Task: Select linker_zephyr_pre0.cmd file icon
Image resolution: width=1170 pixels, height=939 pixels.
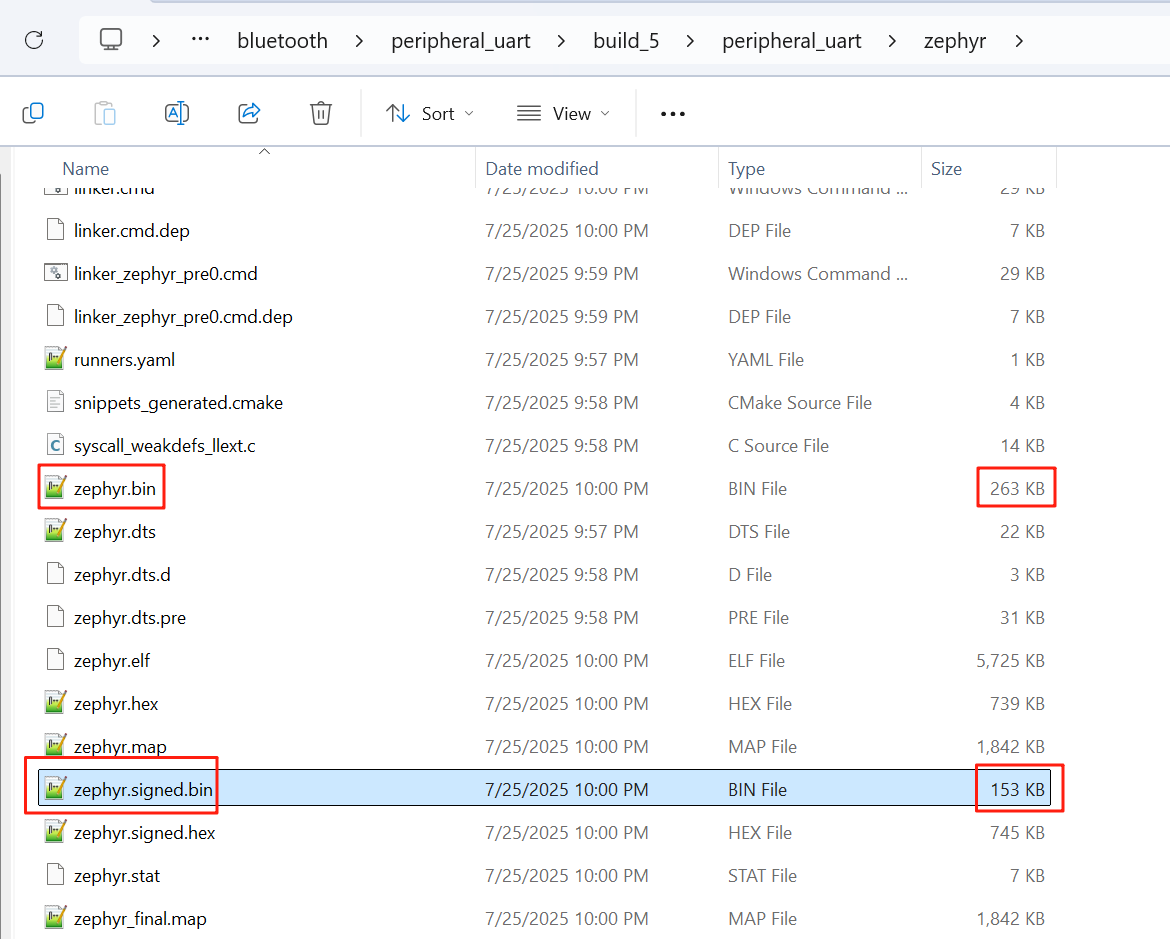Action: (55, 273)
